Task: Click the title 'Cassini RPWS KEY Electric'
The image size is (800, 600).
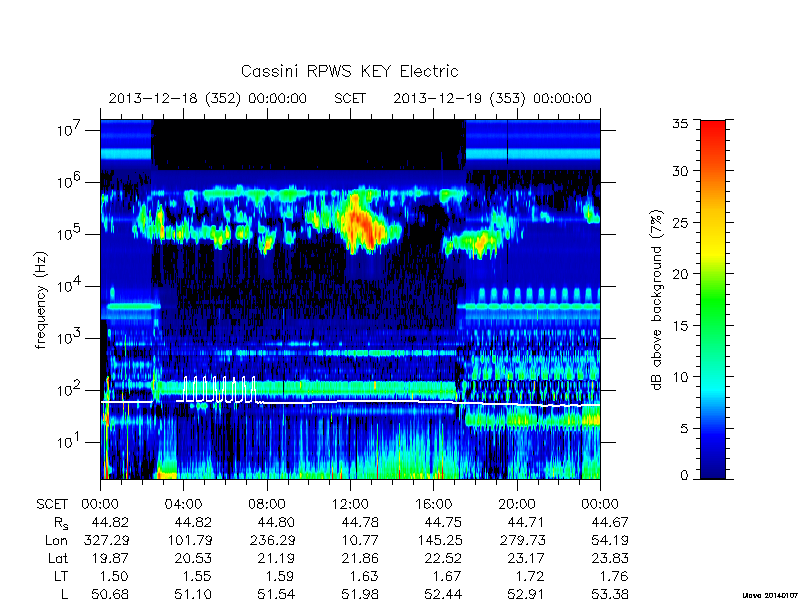Action: coord(349,71)
